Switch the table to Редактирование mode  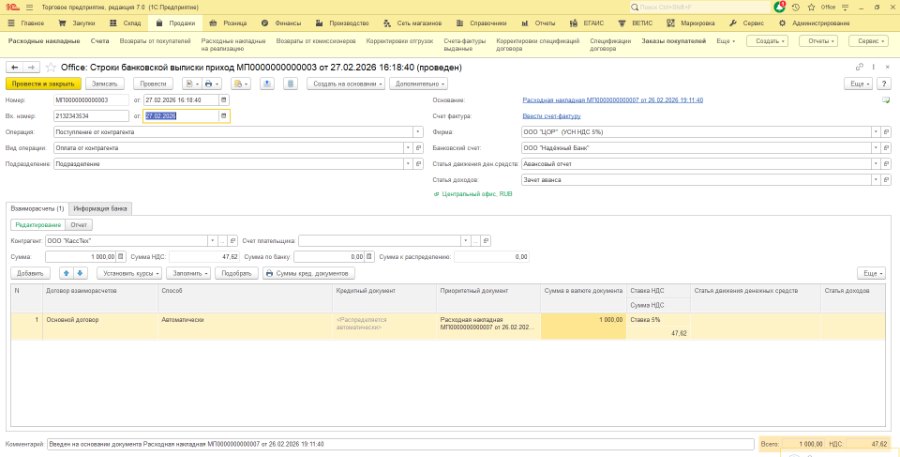[38, 225]
